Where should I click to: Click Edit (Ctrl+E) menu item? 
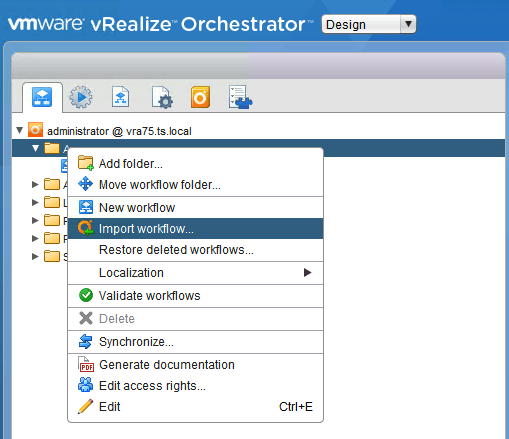[195, 407]
